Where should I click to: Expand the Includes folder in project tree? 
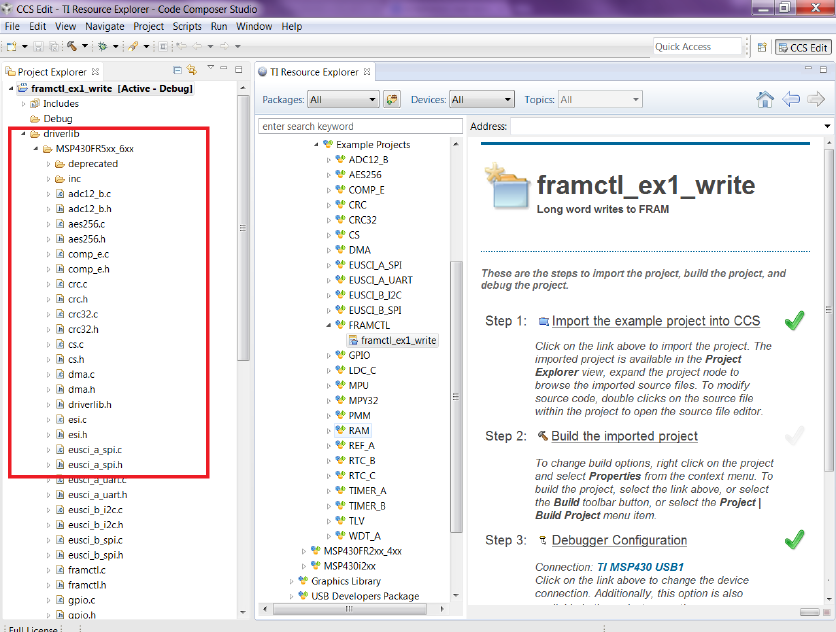tap(24, 103)
